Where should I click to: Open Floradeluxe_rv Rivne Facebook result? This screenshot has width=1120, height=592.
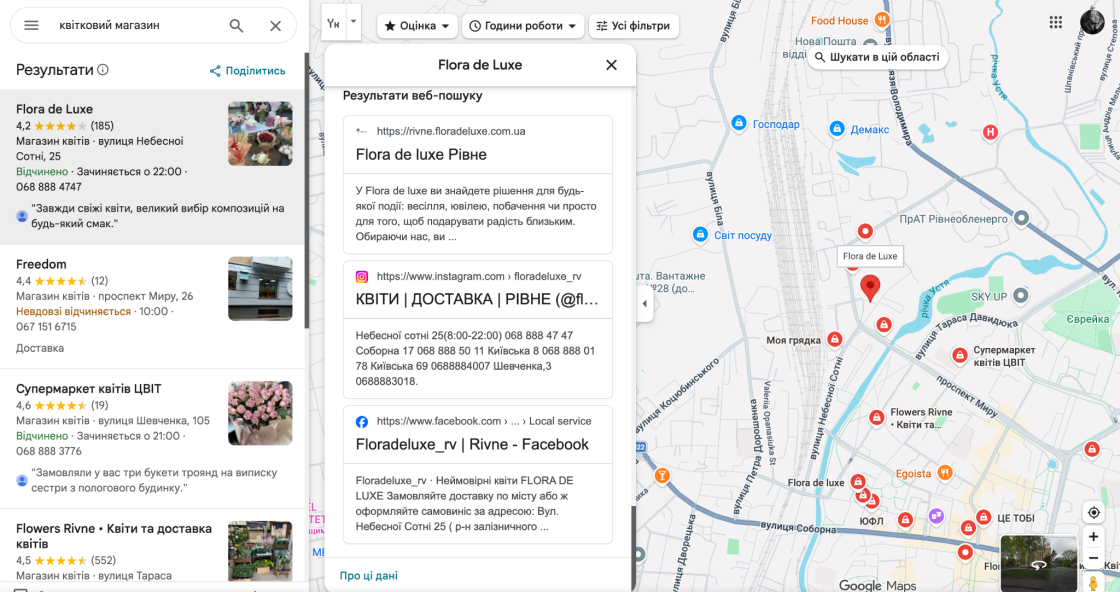click(x=472, y=444)
